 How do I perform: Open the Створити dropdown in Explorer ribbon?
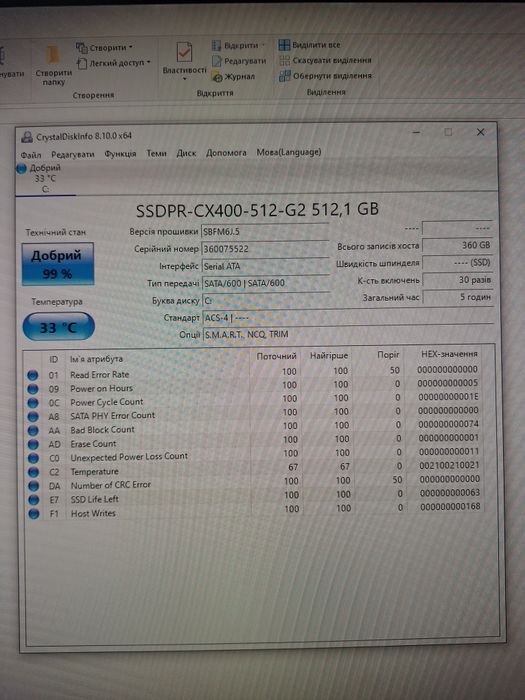point(104,47)
